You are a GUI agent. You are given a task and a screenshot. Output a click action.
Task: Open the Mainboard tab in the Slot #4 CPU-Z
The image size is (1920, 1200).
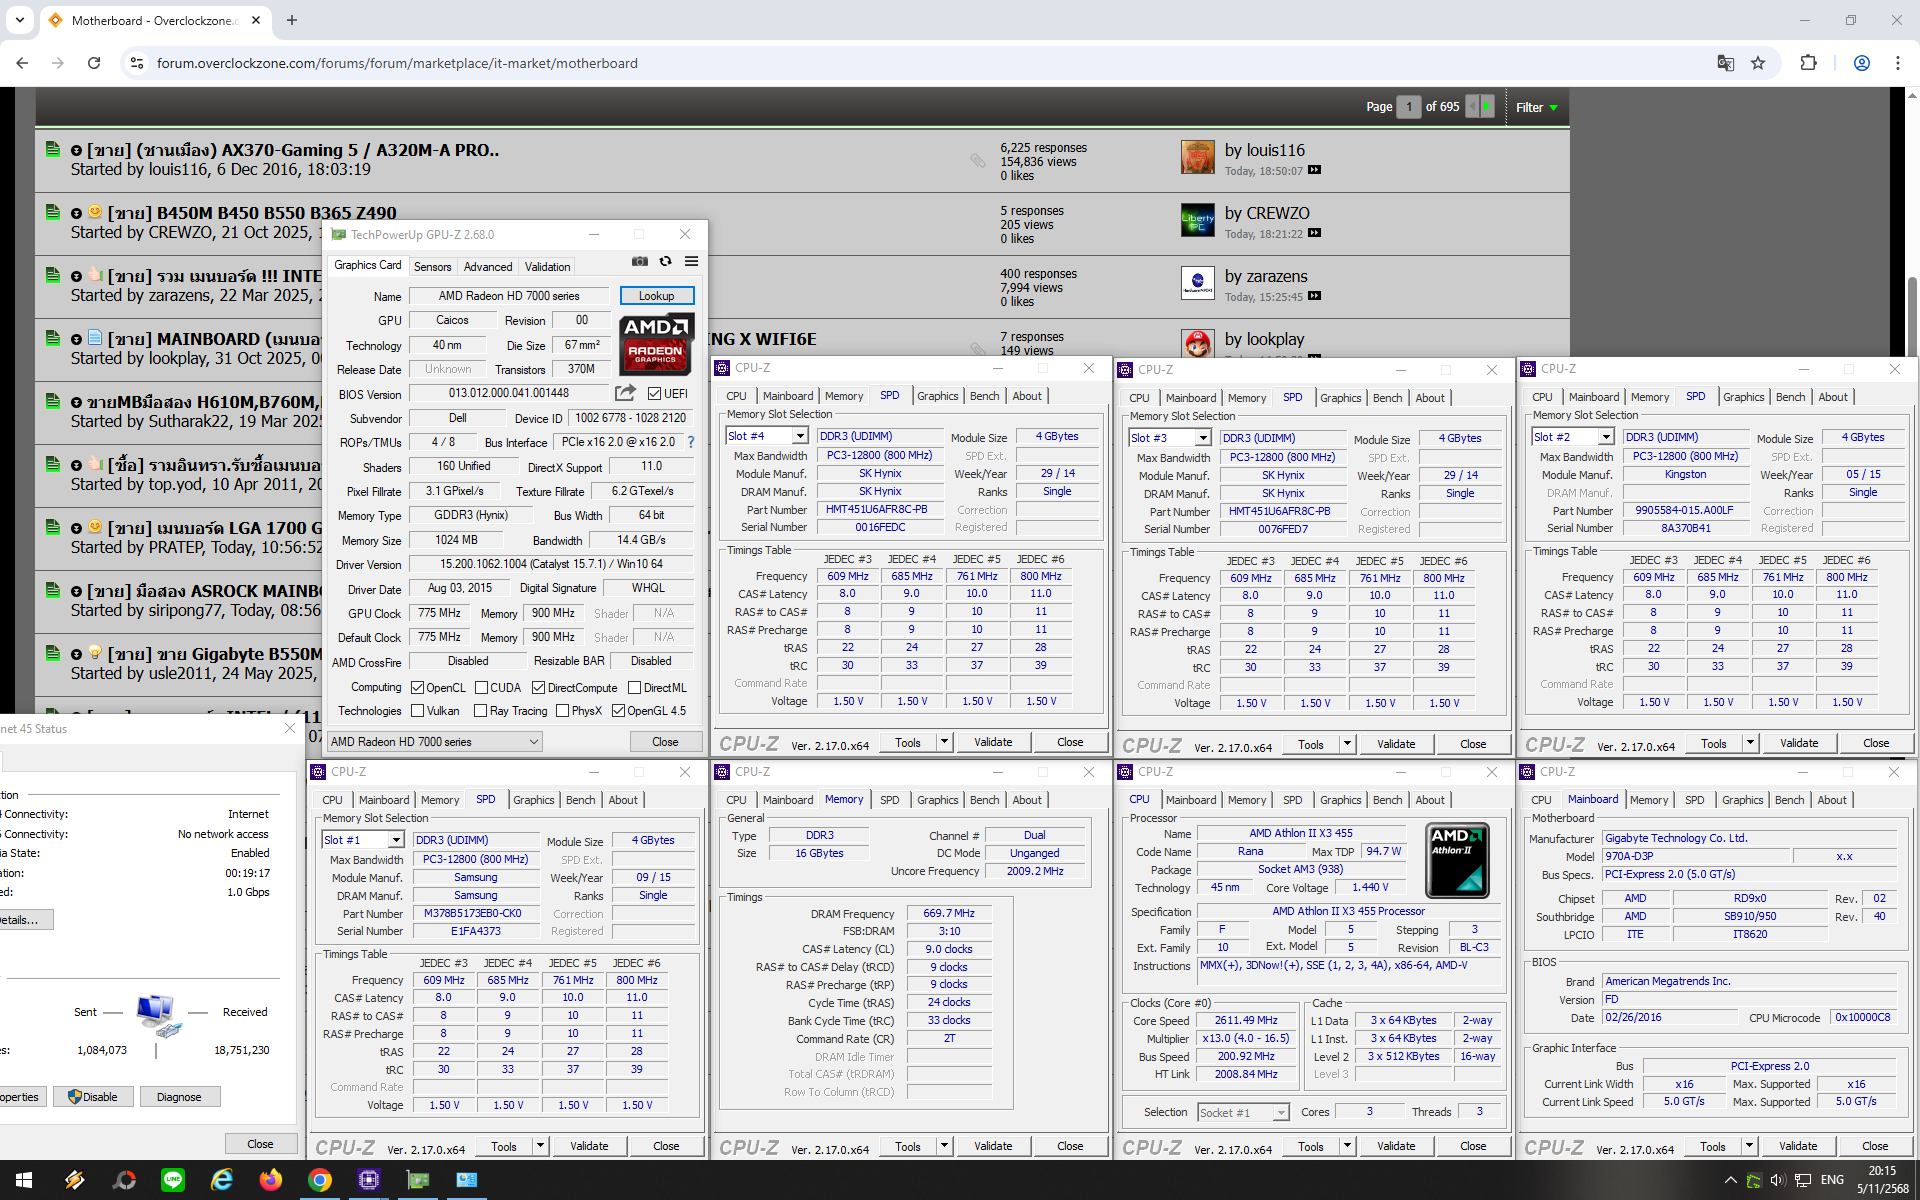tap(788, 396)
